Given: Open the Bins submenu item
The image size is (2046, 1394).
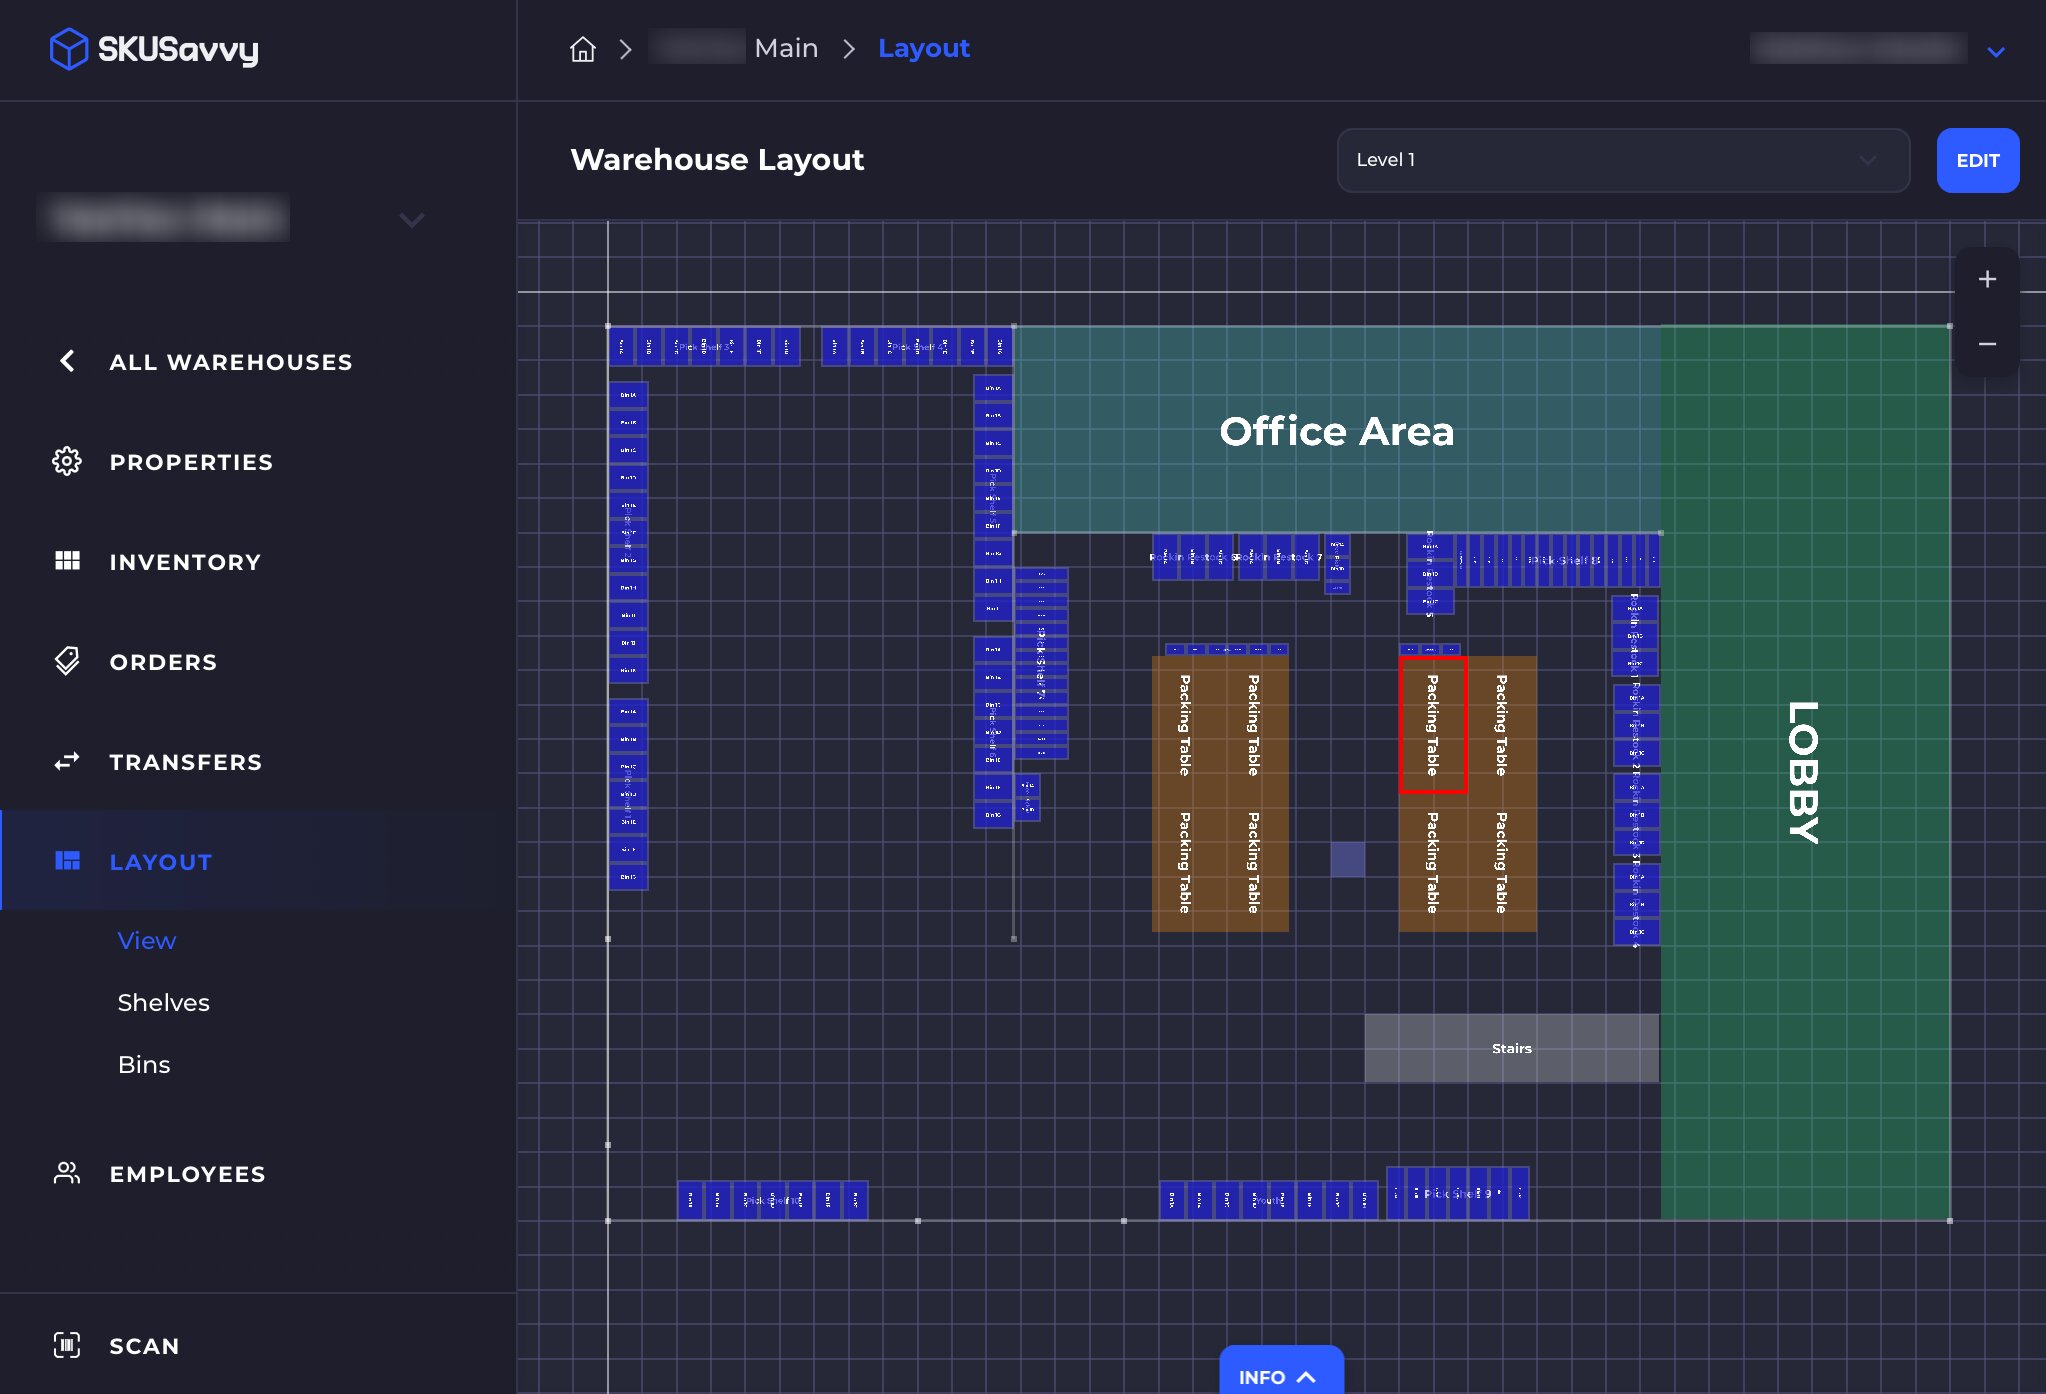Looking at the screenshot, I should click(x=144, y=1064).
